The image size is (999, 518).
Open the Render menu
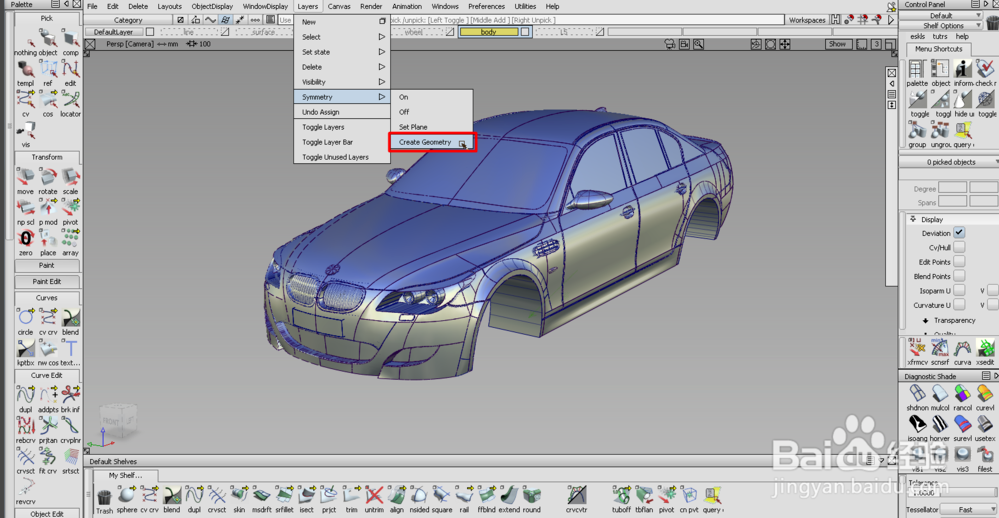(371, 6)
